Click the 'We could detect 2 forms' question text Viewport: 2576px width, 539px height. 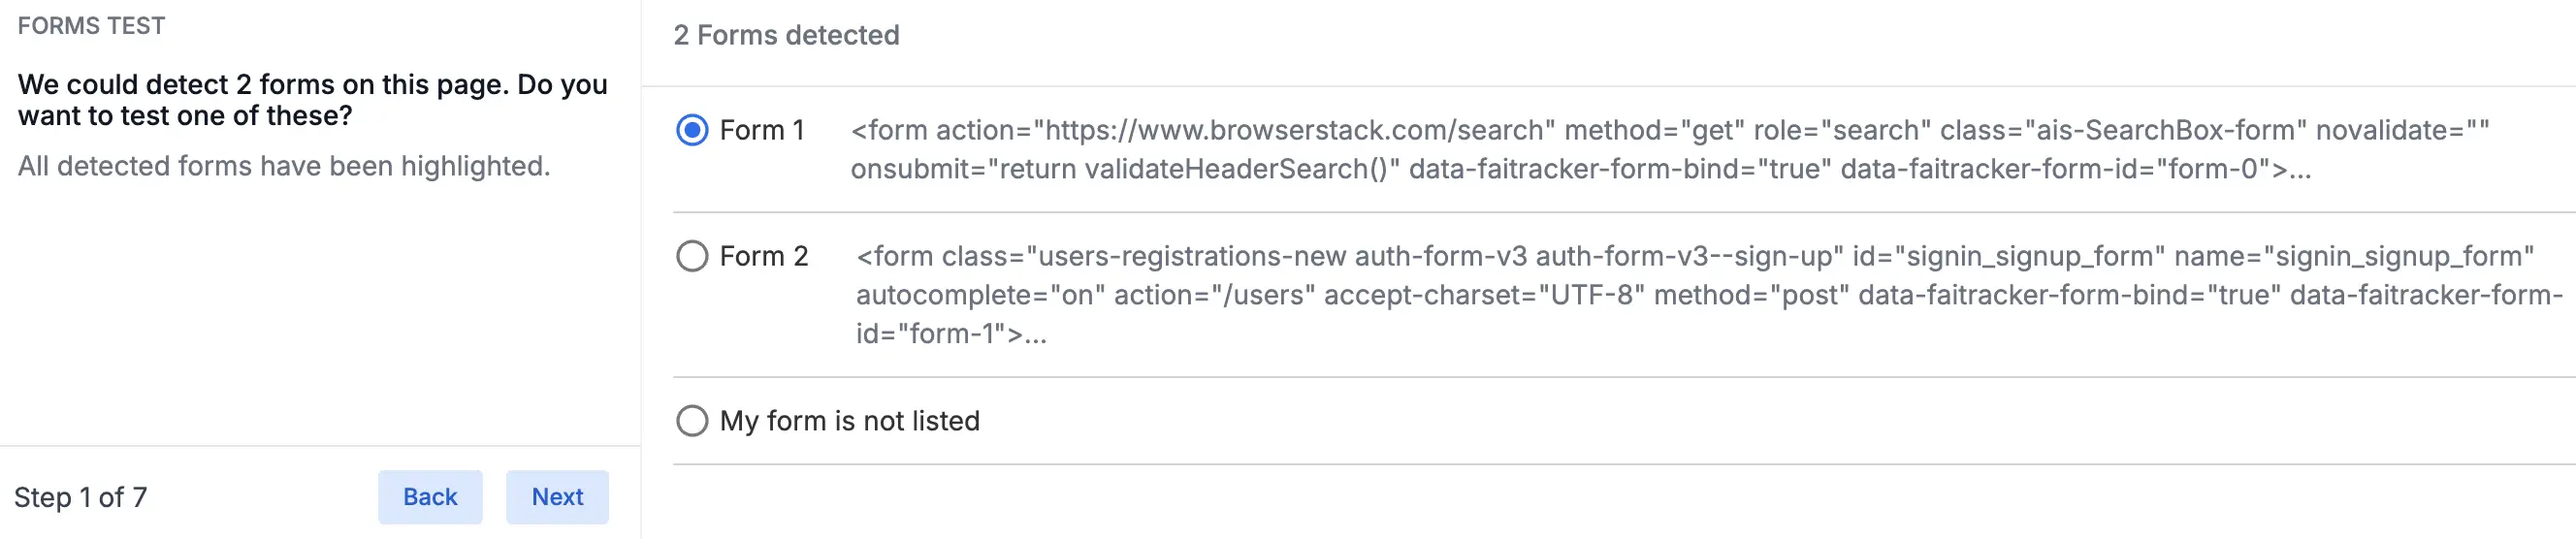[x=312, y=100]
